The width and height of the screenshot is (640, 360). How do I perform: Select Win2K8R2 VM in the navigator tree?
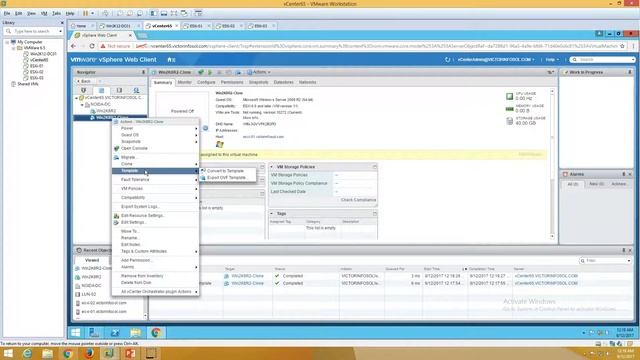point(106,111)
